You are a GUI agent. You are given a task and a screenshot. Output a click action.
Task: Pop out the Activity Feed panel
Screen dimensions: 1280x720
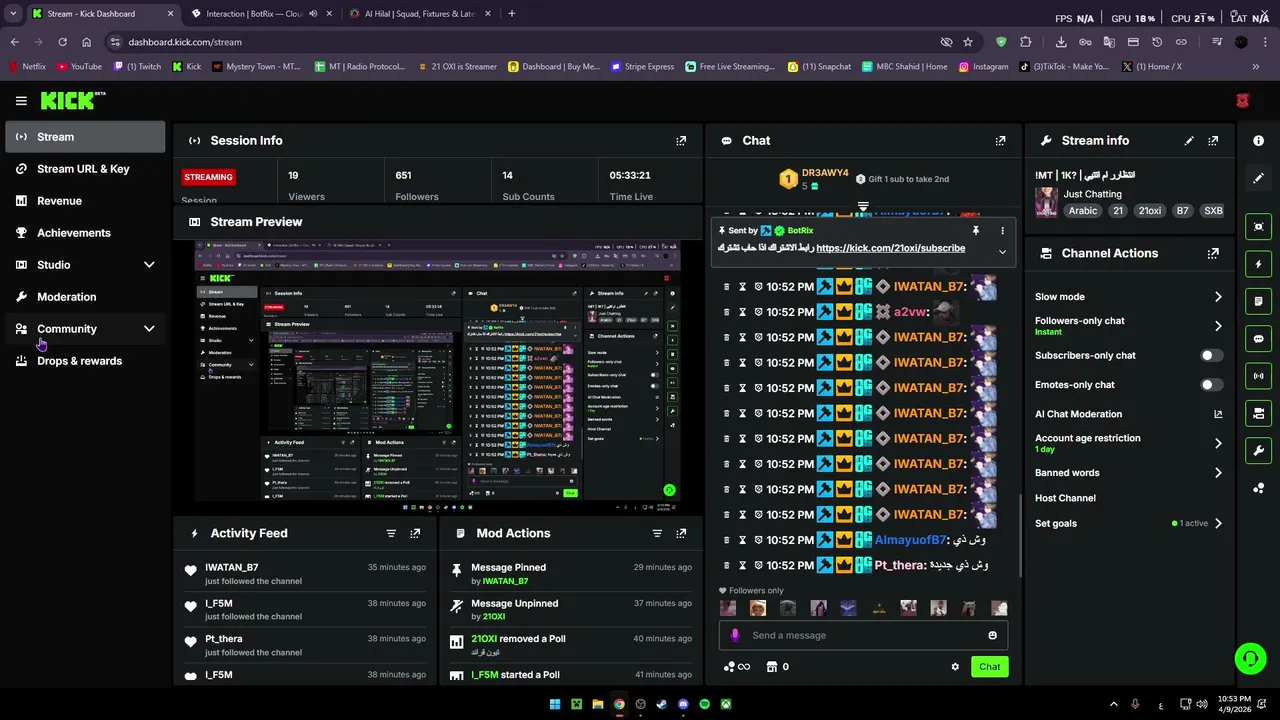415,534
